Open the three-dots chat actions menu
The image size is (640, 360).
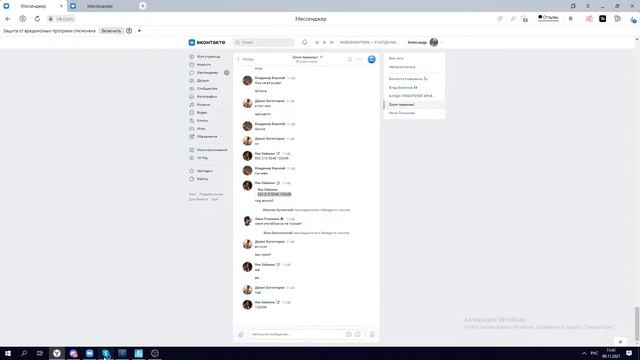(360, 60)
